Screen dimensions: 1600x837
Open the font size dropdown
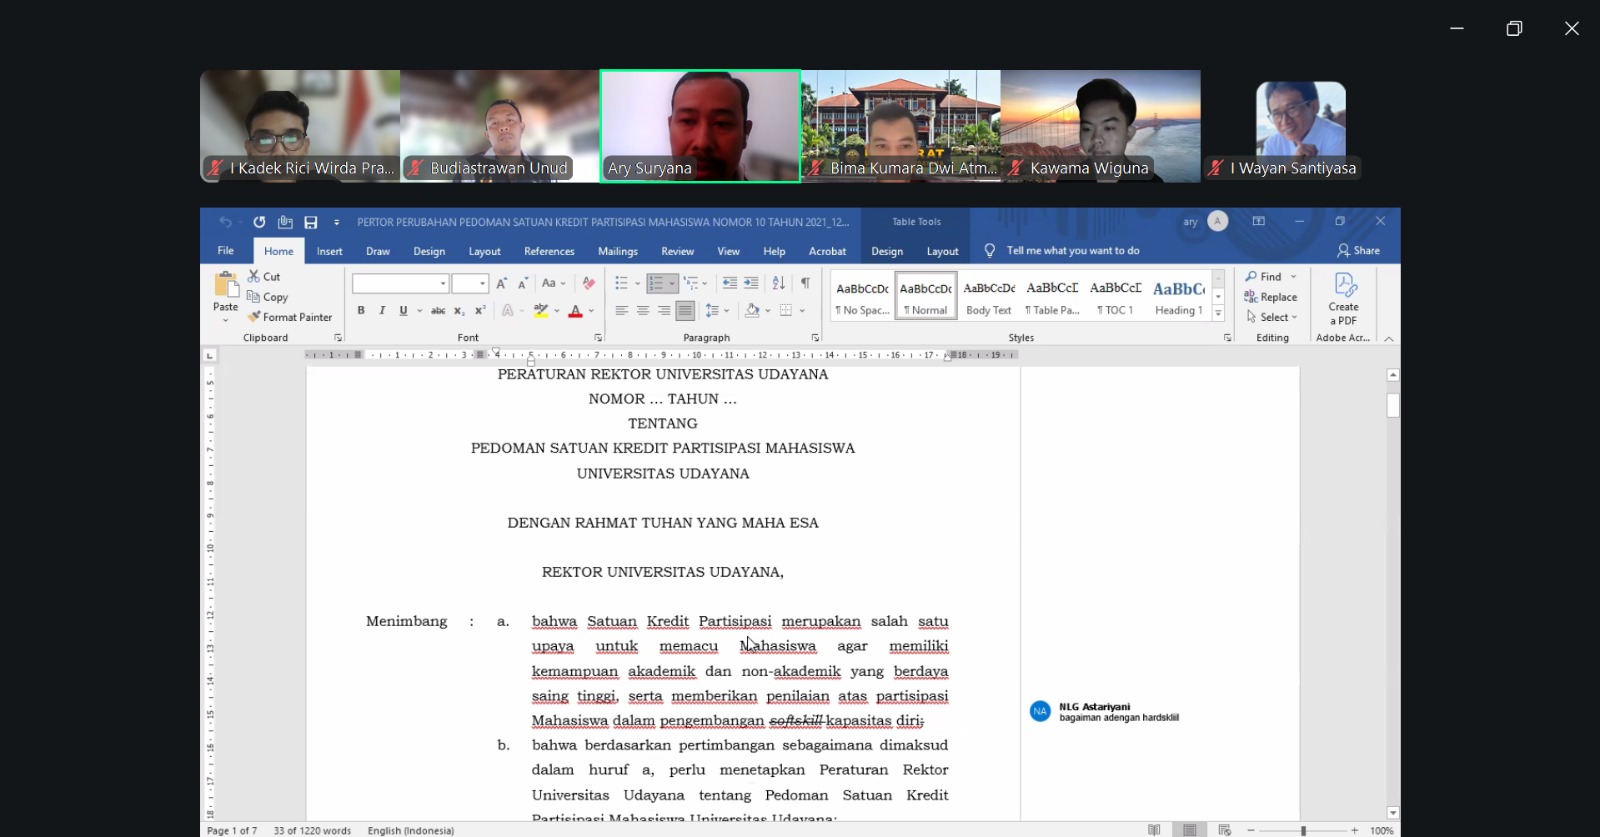[482, 284]
